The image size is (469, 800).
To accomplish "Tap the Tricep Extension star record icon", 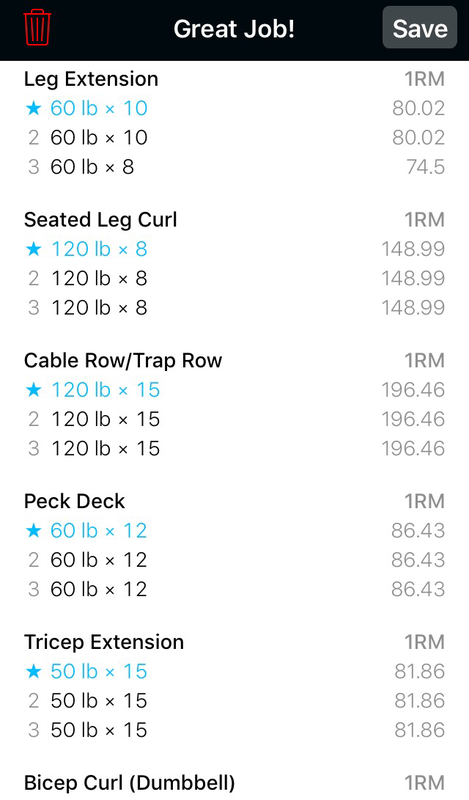I will click(x=33, y=671).
